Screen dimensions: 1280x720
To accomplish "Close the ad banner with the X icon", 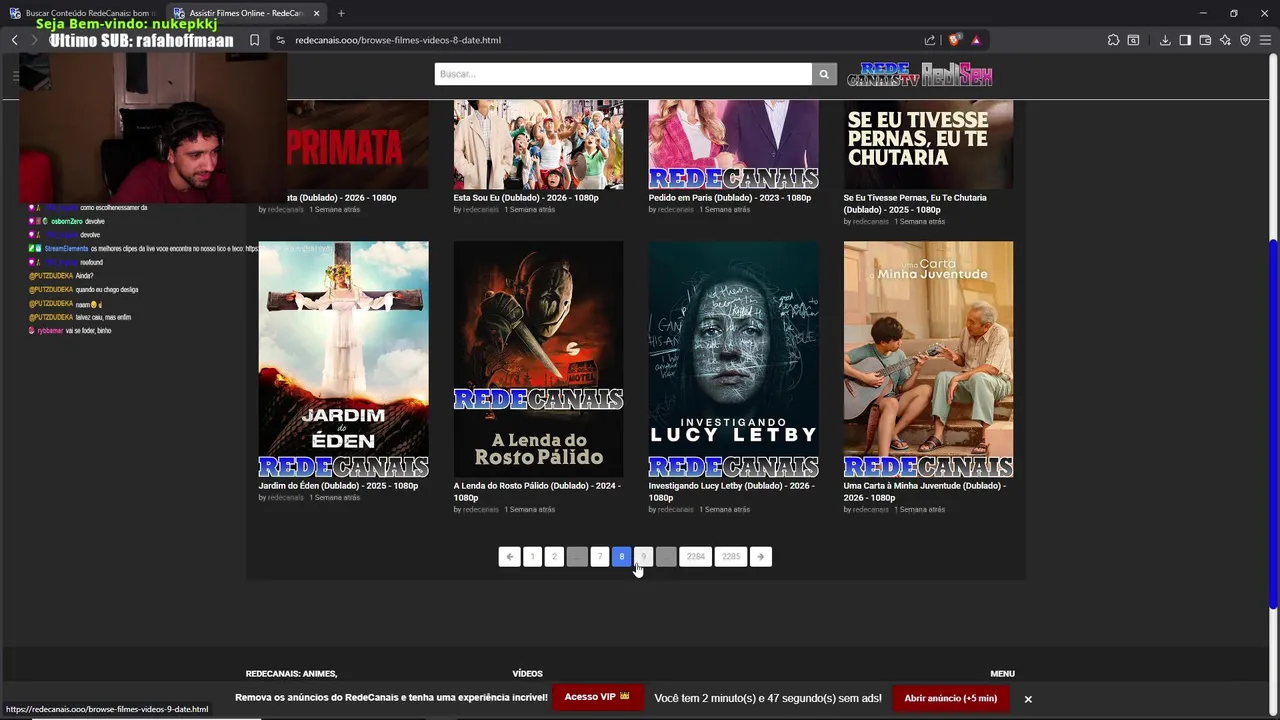I will point(1027,699).
